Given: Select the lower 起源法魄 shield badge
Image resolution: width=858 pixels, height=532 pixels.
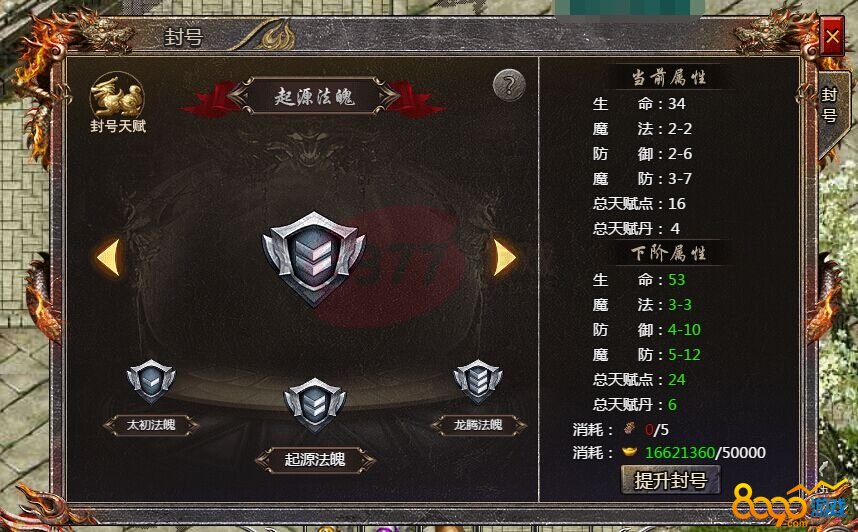Looking at the screenshot, I should point(314,404).
